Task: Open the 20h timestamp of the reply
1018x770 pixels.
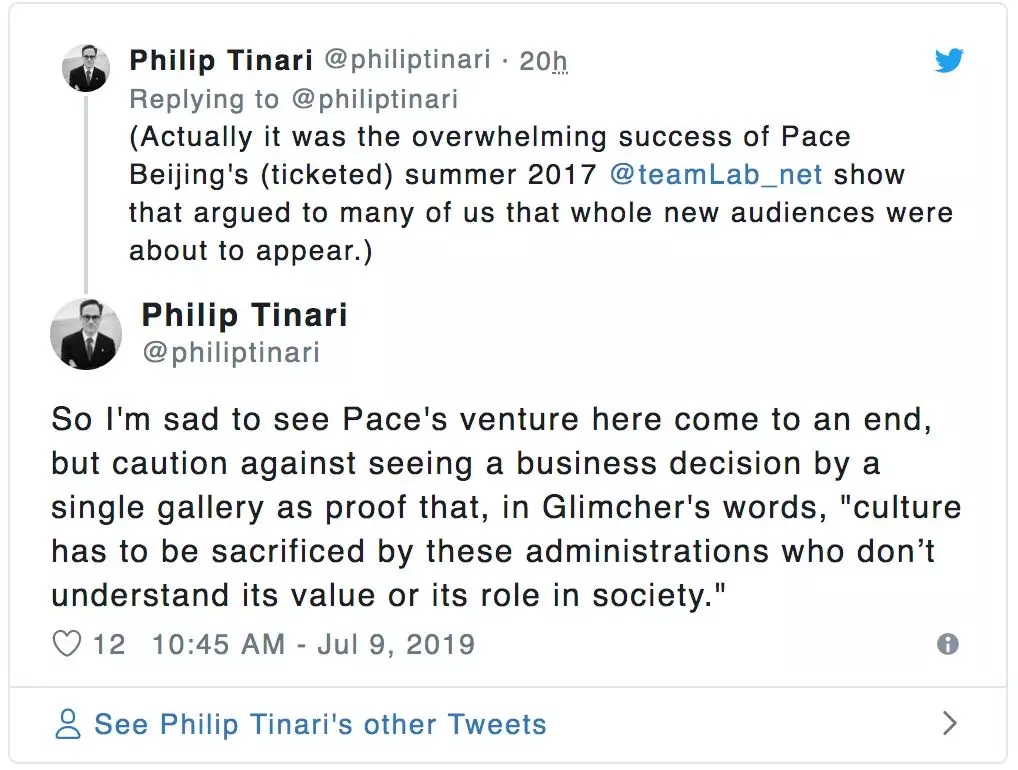Action: click(543, 61)
